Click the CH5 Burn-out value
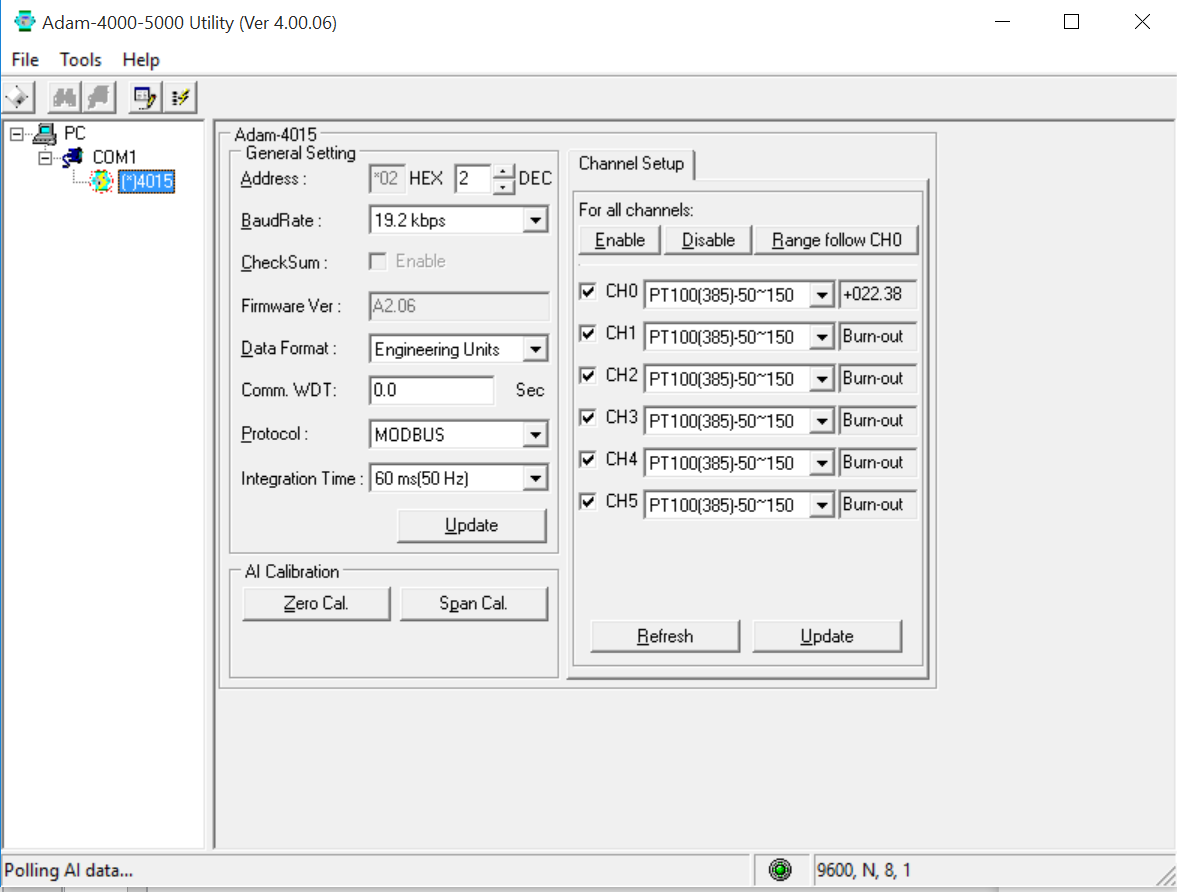This screenshot has height=892, width=1177. tap(877, 505)
